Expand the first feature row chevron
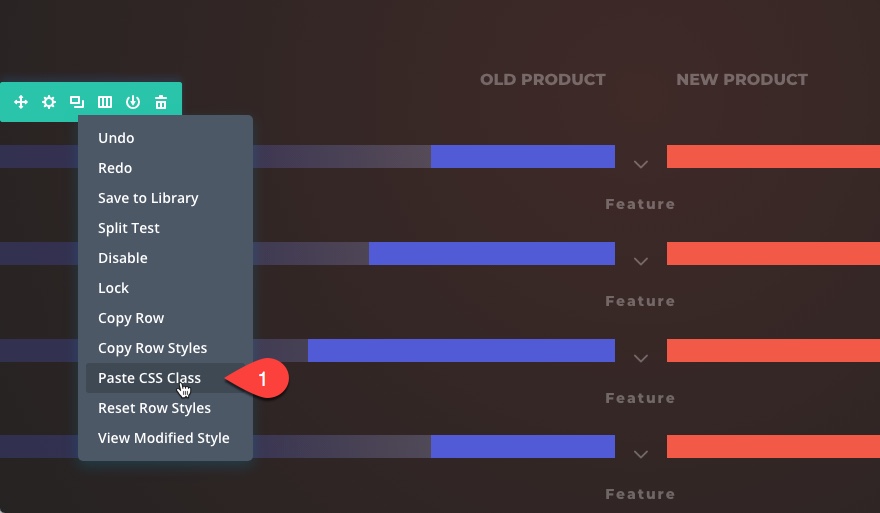Image resolution: width=880 pixels, height=513 pixels. click(x=641, y=164)
